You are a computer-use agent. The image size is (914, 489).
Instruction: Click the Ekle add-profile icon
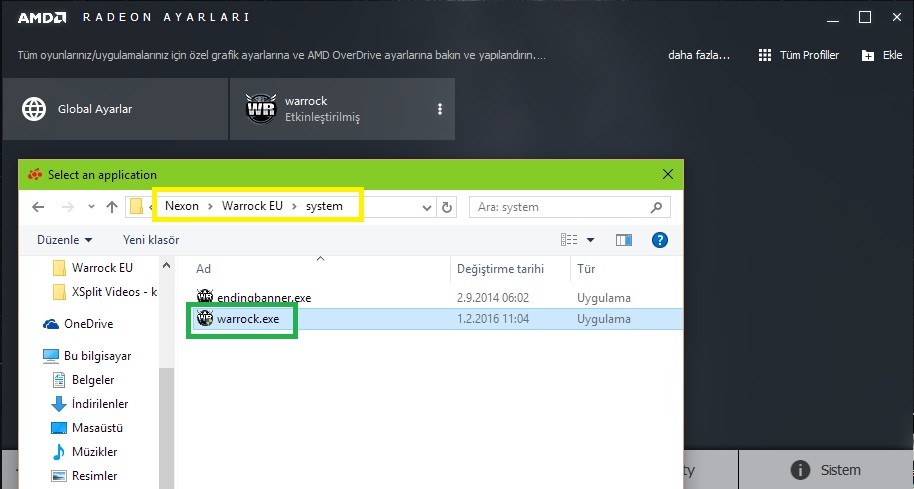868,55
